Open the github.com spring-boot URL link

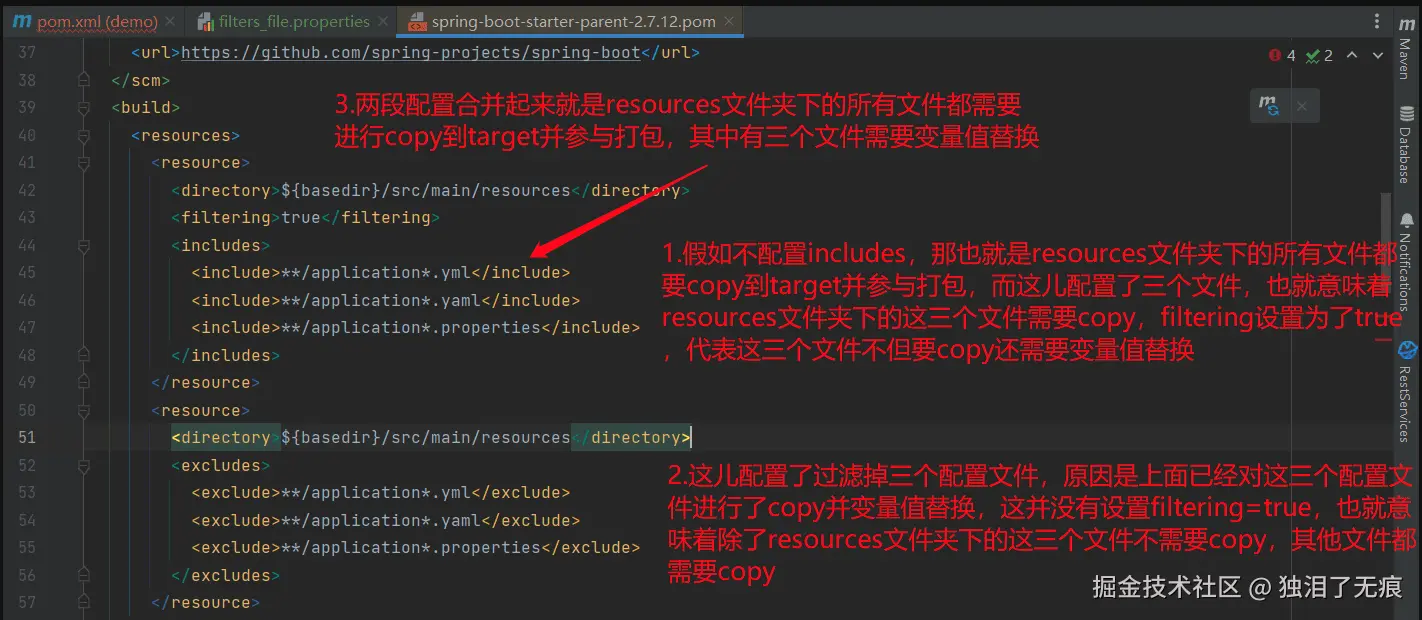(410, 52)
